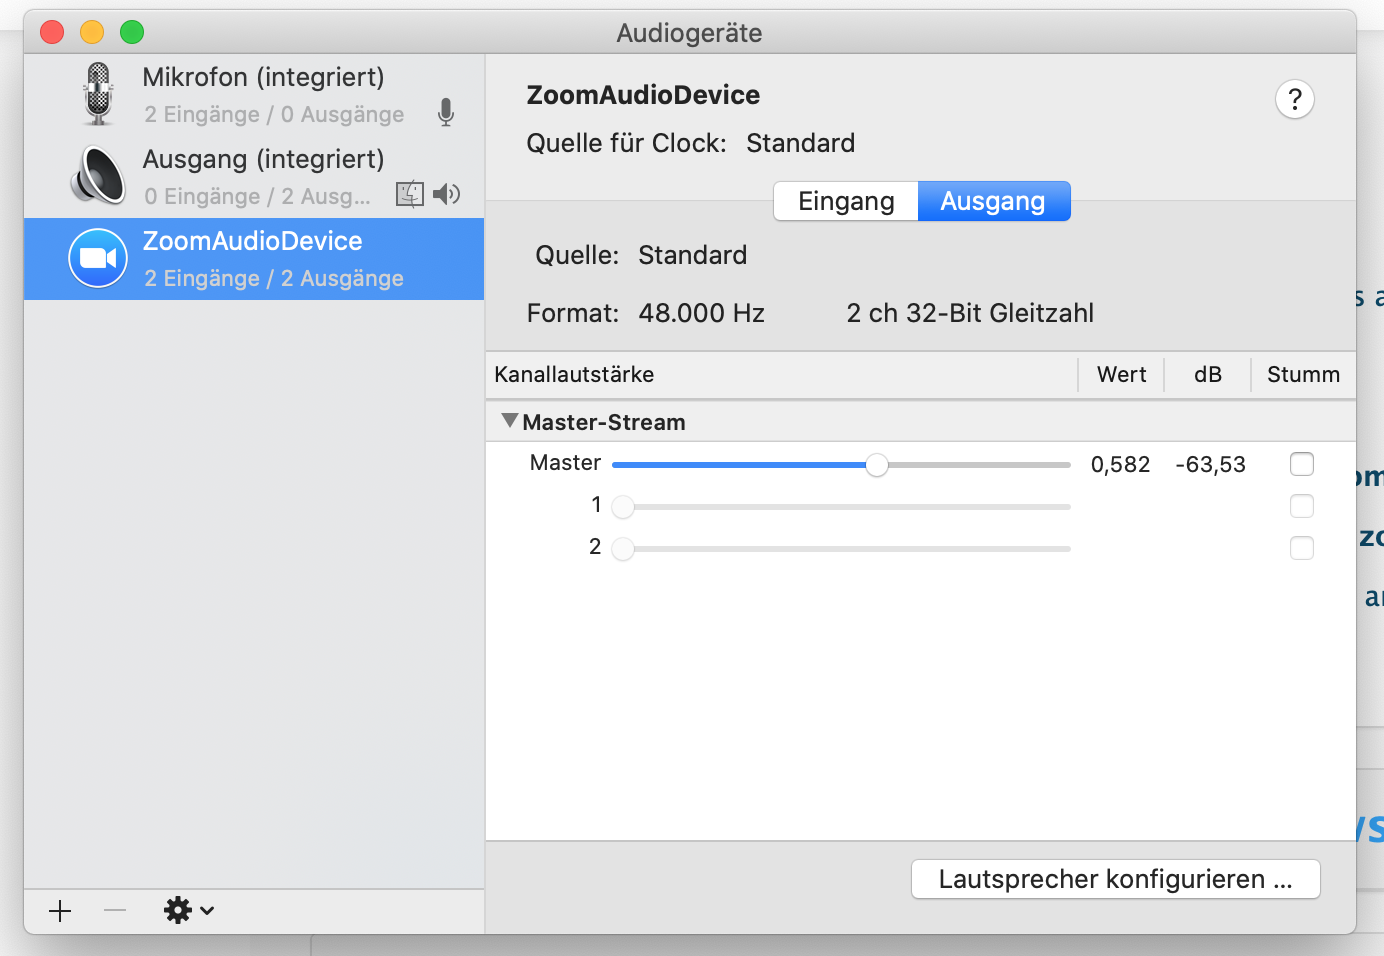The height and width of the screenshot is (956, 1384).
Task: Click Lautsprecher konfigurieren button
Action: (1115, 879)
